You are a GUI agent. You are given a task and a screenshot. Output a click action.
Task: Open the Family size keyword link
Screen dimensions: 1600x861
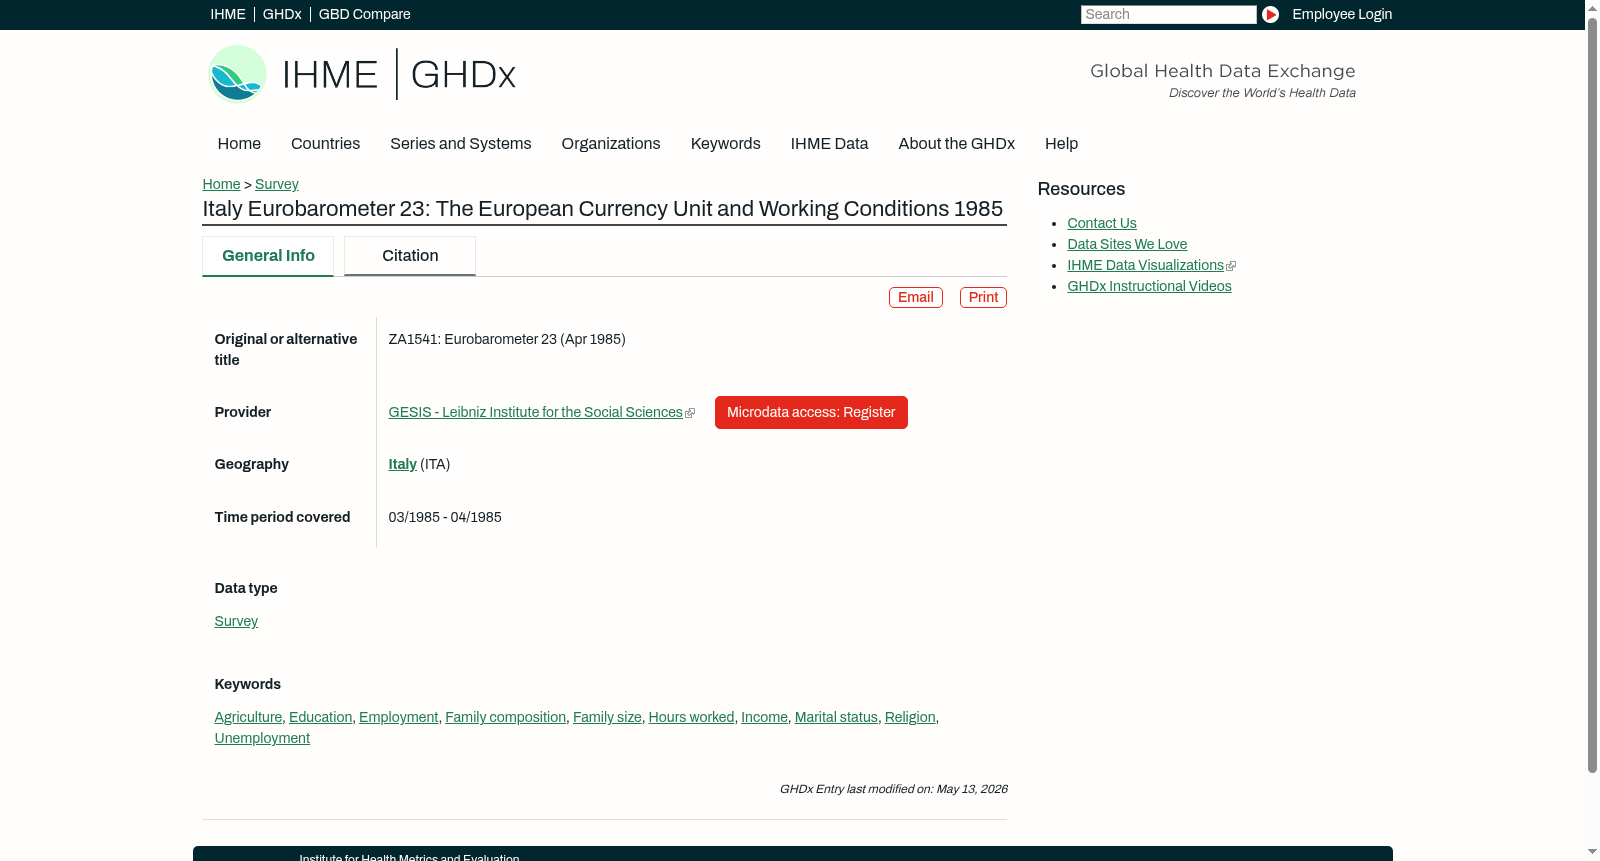[x=607, y=717]
